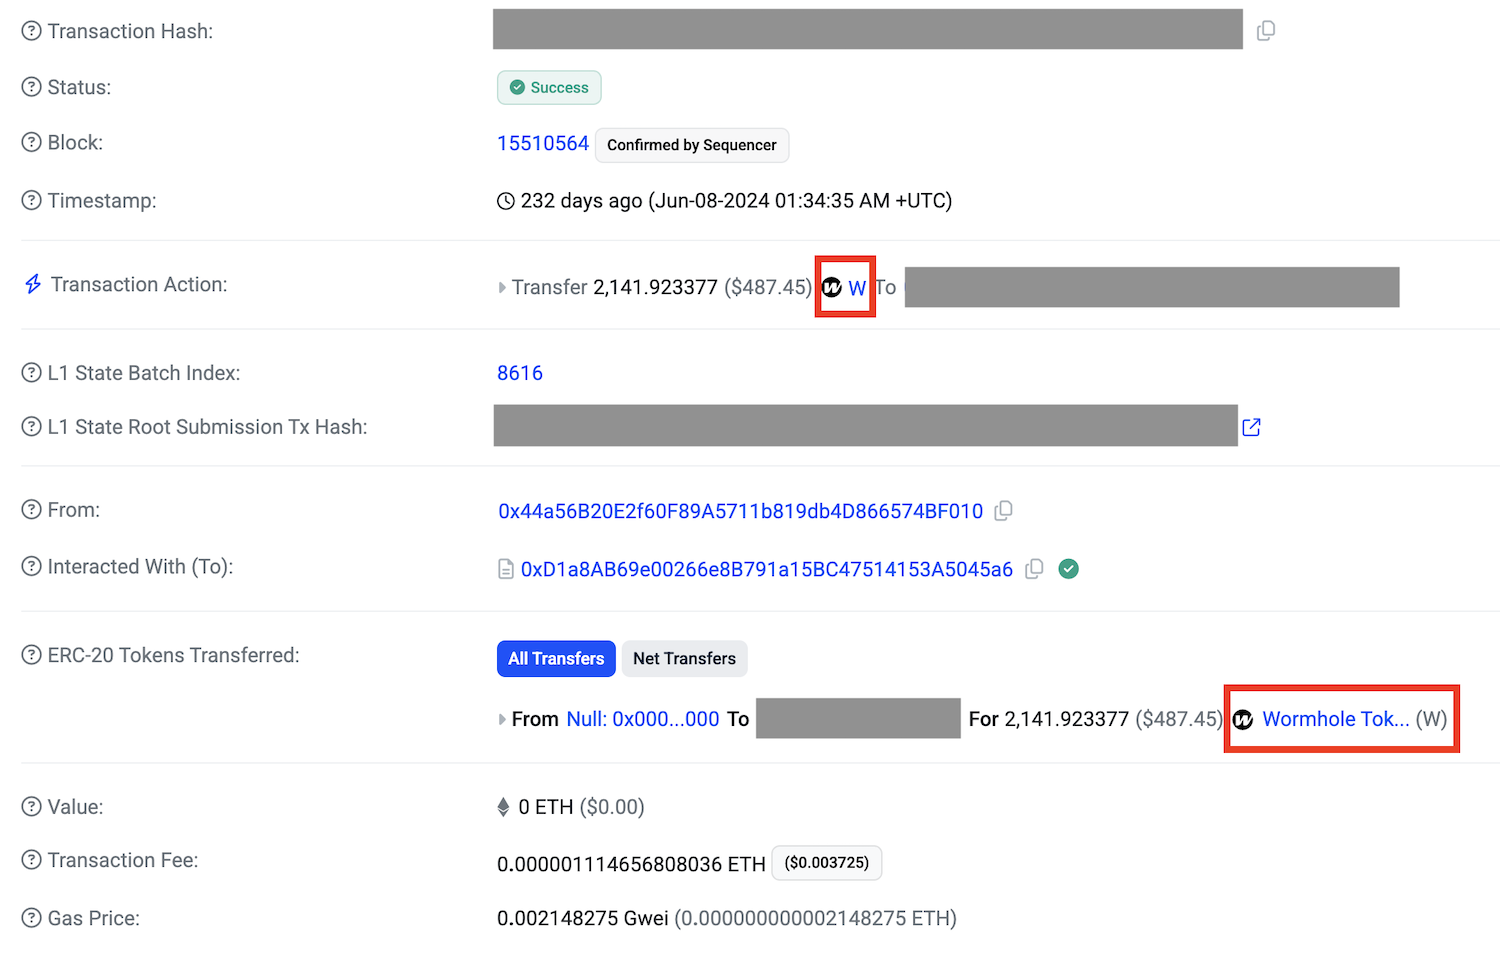Expand the Transfer arrow in Transaction Action
Viewport: 1500px width, 953px height.
tap(502, 288)
